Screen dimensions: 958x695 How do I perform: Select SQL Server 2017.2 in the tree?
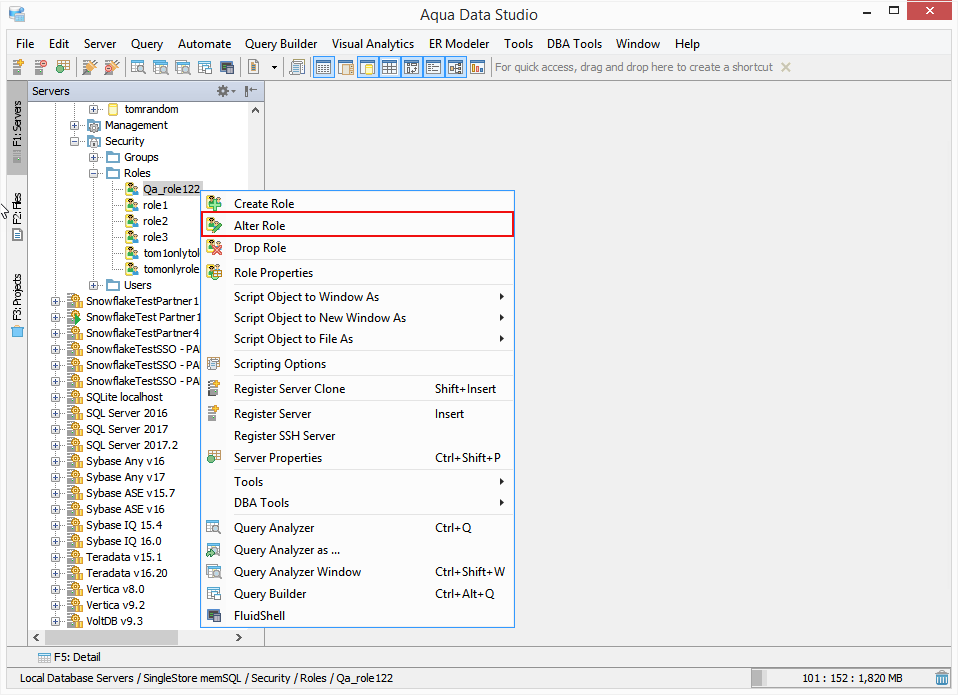[x=132, y=445]
